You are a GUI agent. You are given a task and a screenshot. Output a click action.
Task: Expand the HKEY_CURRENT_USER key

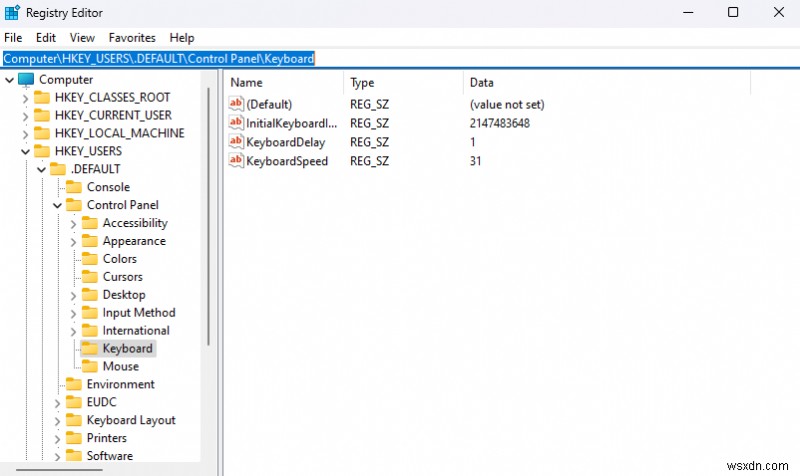(x=25, y=116)
